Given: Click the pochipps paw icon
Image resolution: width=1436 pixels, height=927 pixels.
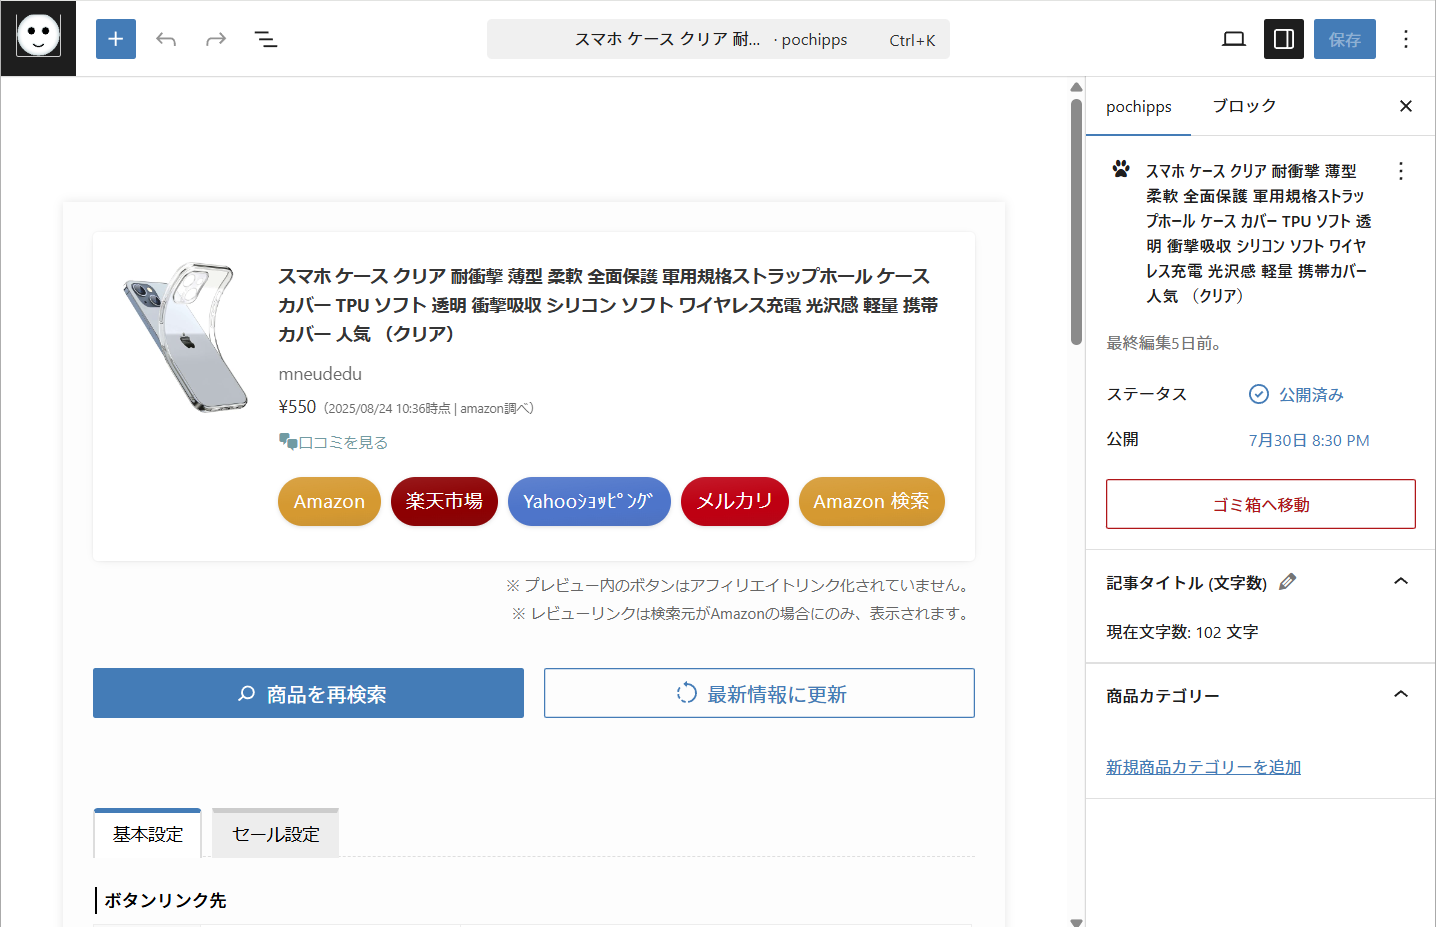Looking at the screenshot, I should point(1122,169).
